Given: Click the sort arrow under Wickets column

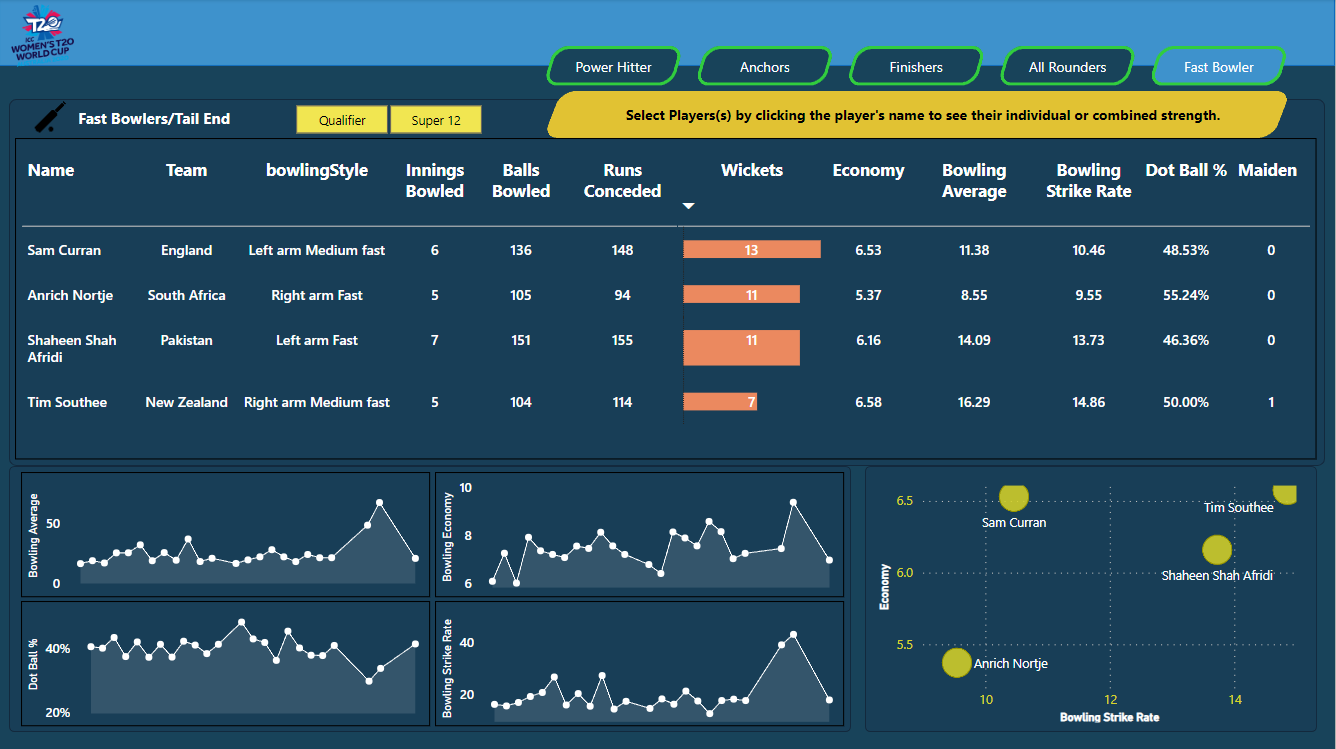Looking at the screenshot, I should [x=688, y=206].
